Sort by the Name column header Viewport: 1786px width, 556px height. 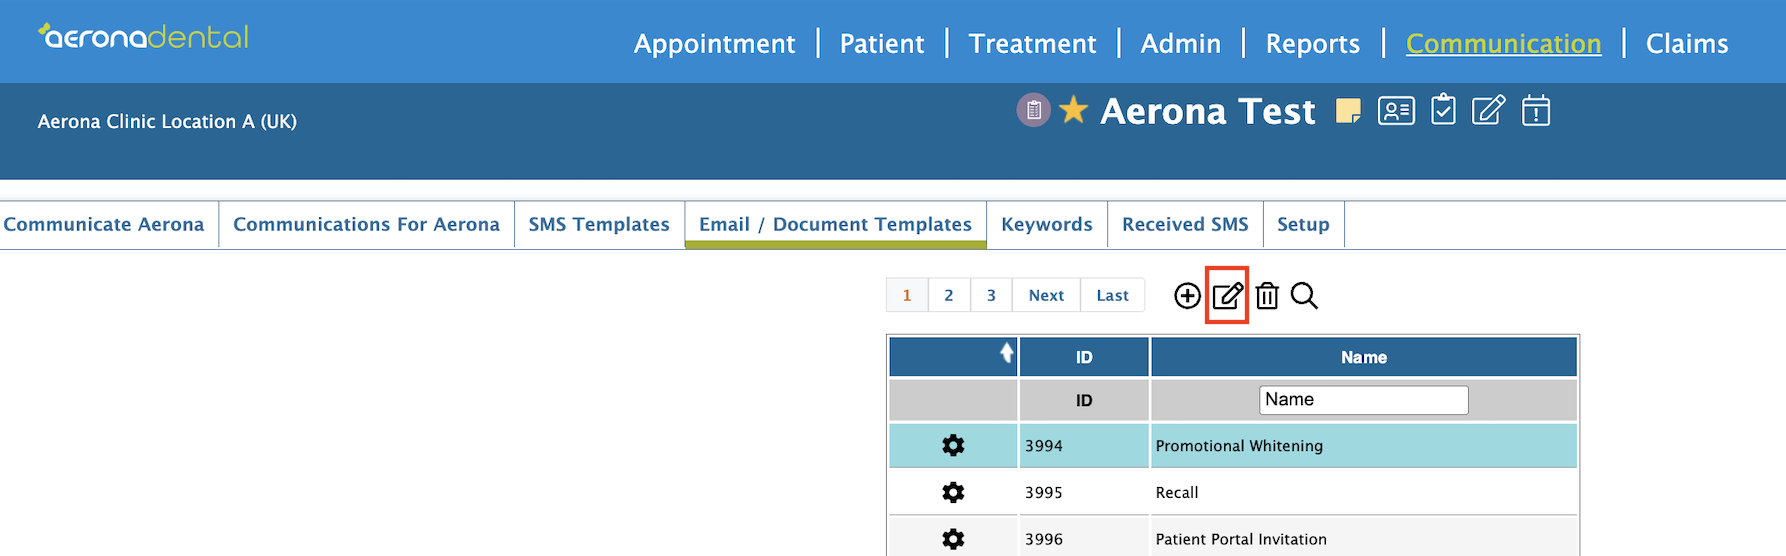[1364, 357]
